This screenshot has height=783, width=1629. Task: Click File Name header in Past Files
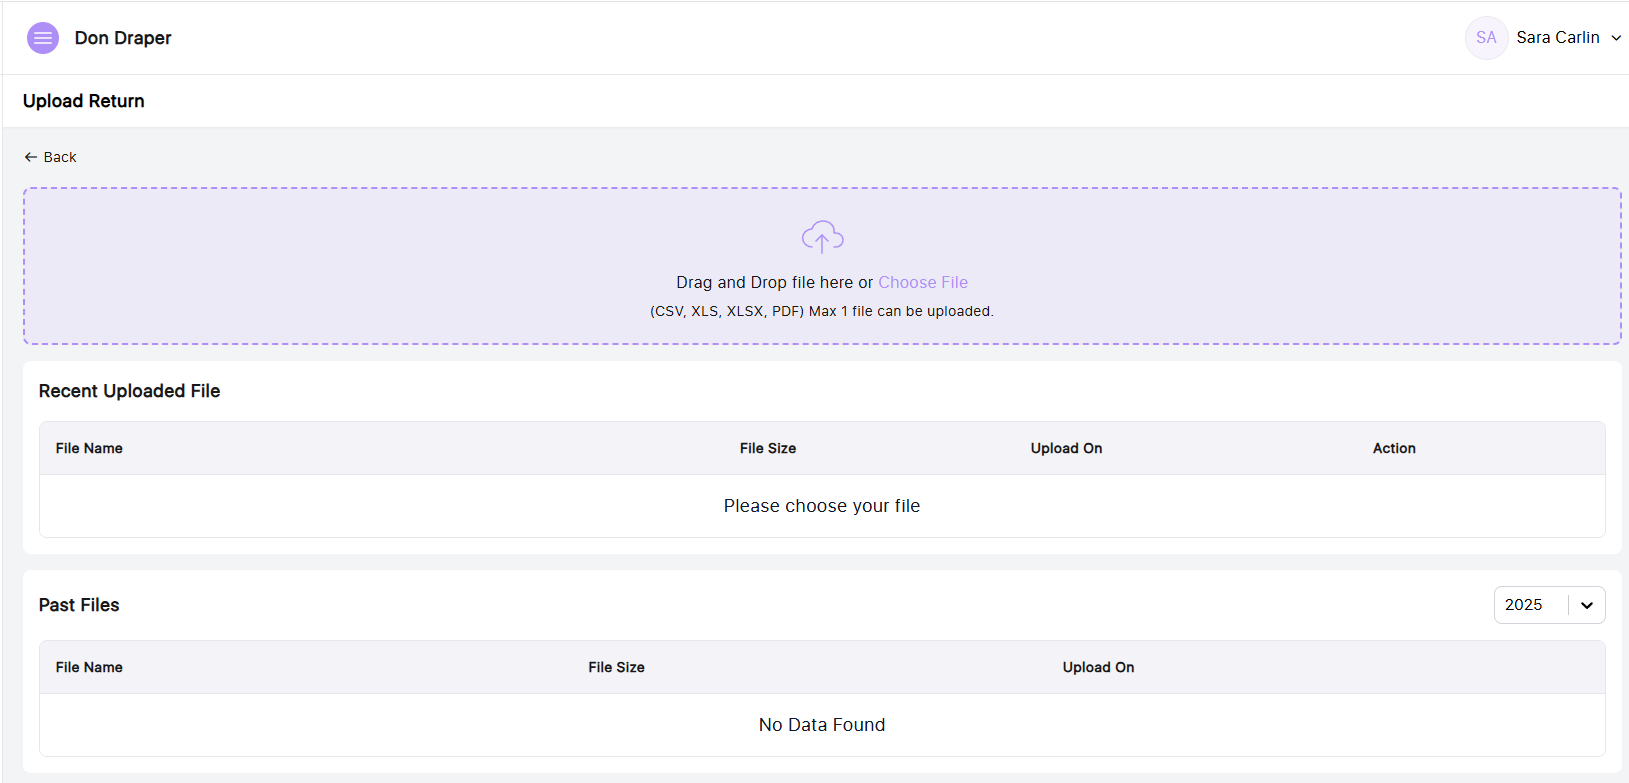pyautogui.click(x=89, y=667)
